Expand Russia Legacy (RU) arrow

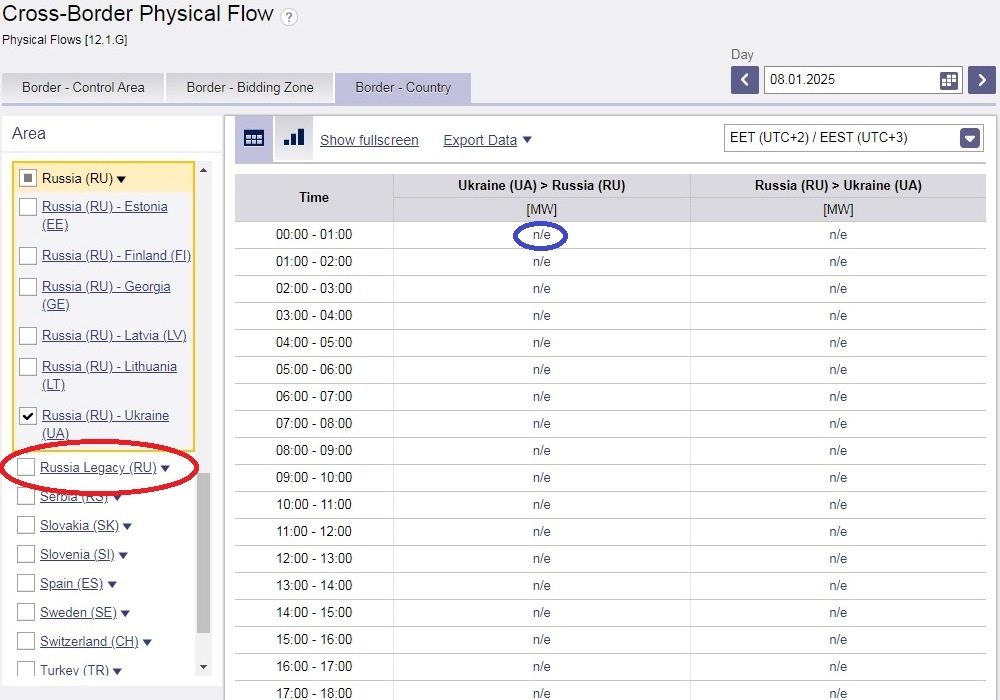[x=165, y=469]
